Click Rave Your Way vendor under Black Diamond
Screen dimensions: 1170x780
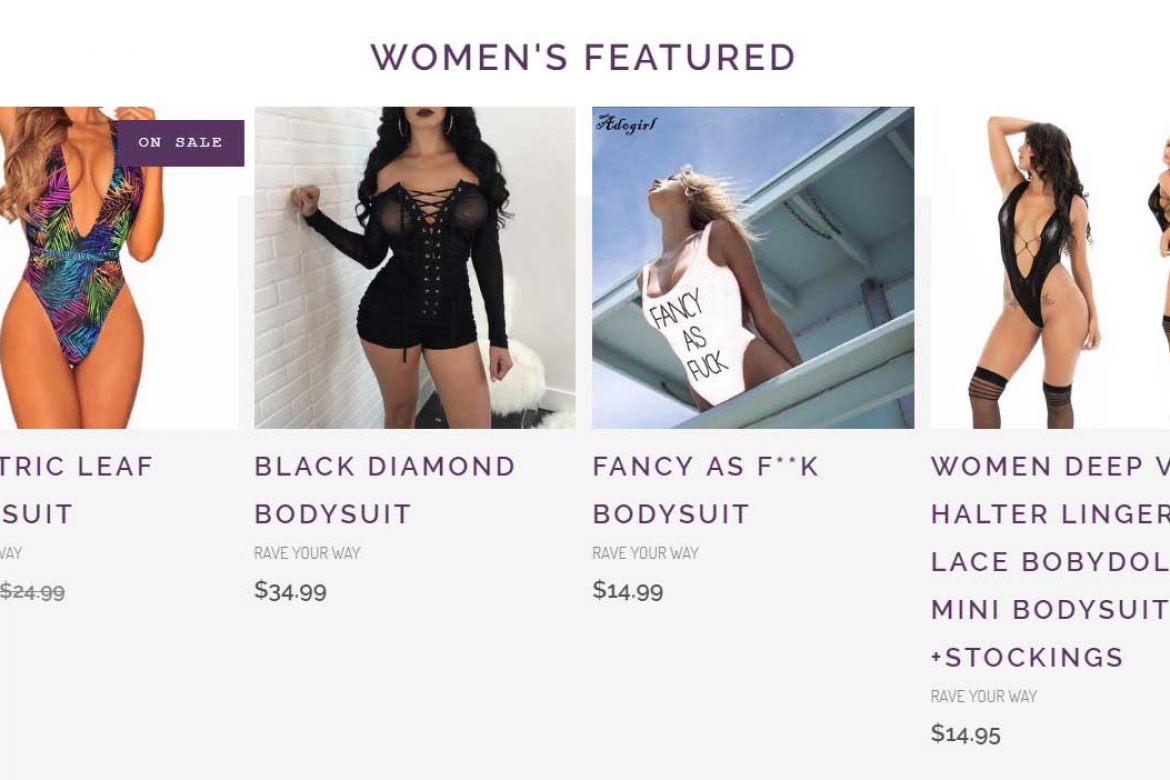coord(307,553)
